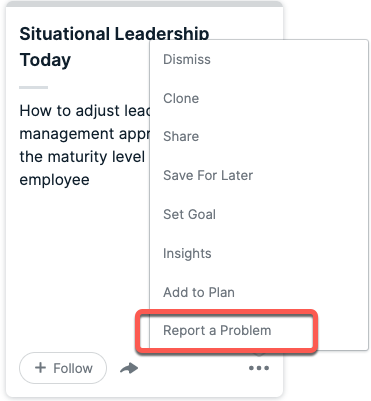Viewport: 371px width, 401px height.
Task: Click the empty white area of the card body
Action: click(x=80, y=267)
